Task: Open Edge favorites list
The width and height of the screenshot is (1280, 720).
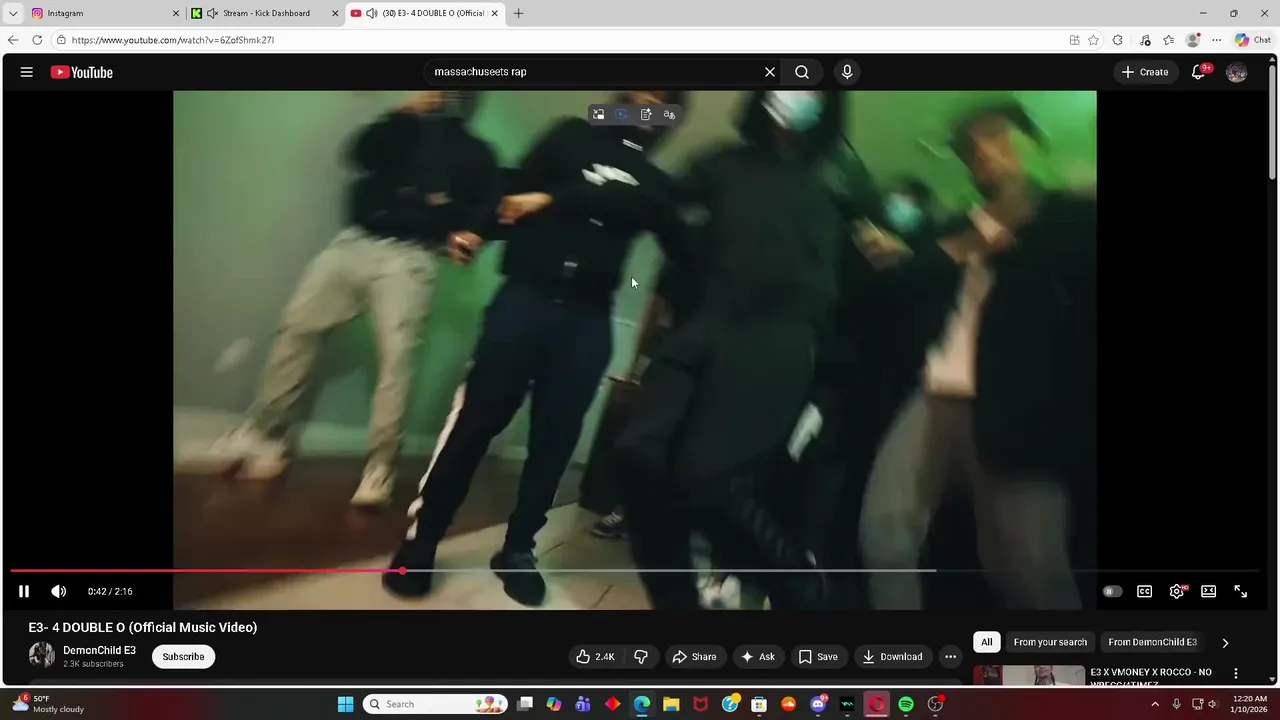Action: point(1168,40)
